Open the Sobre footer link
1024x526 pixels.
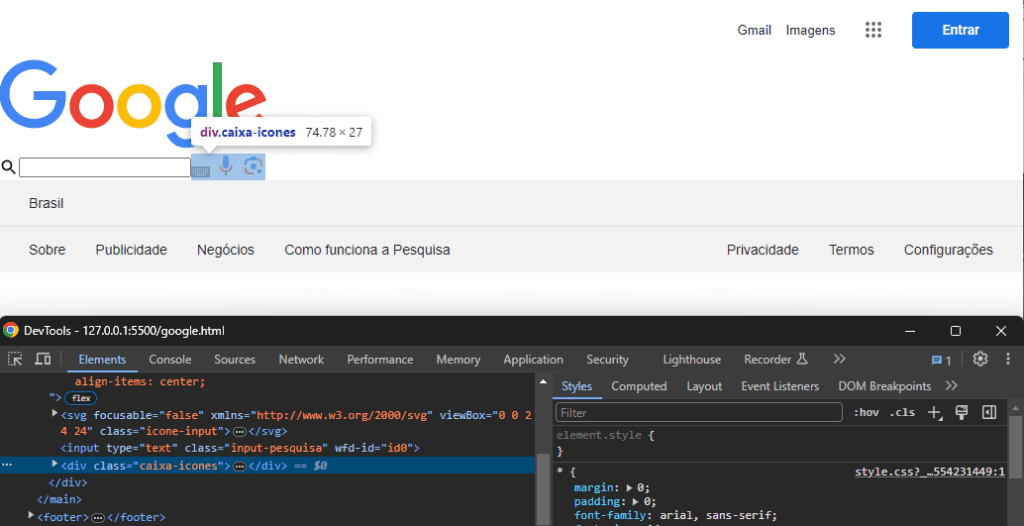47,250
